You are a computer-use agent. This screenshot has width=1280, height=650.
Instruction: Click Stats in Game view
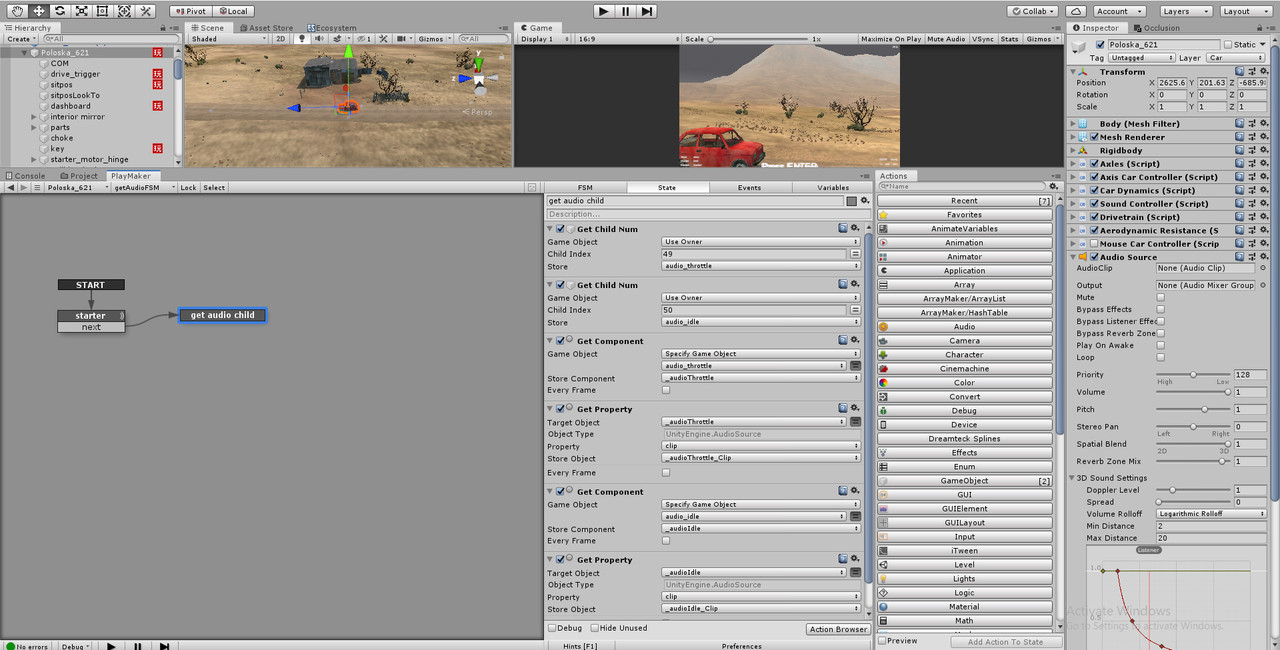point(1010,39)
